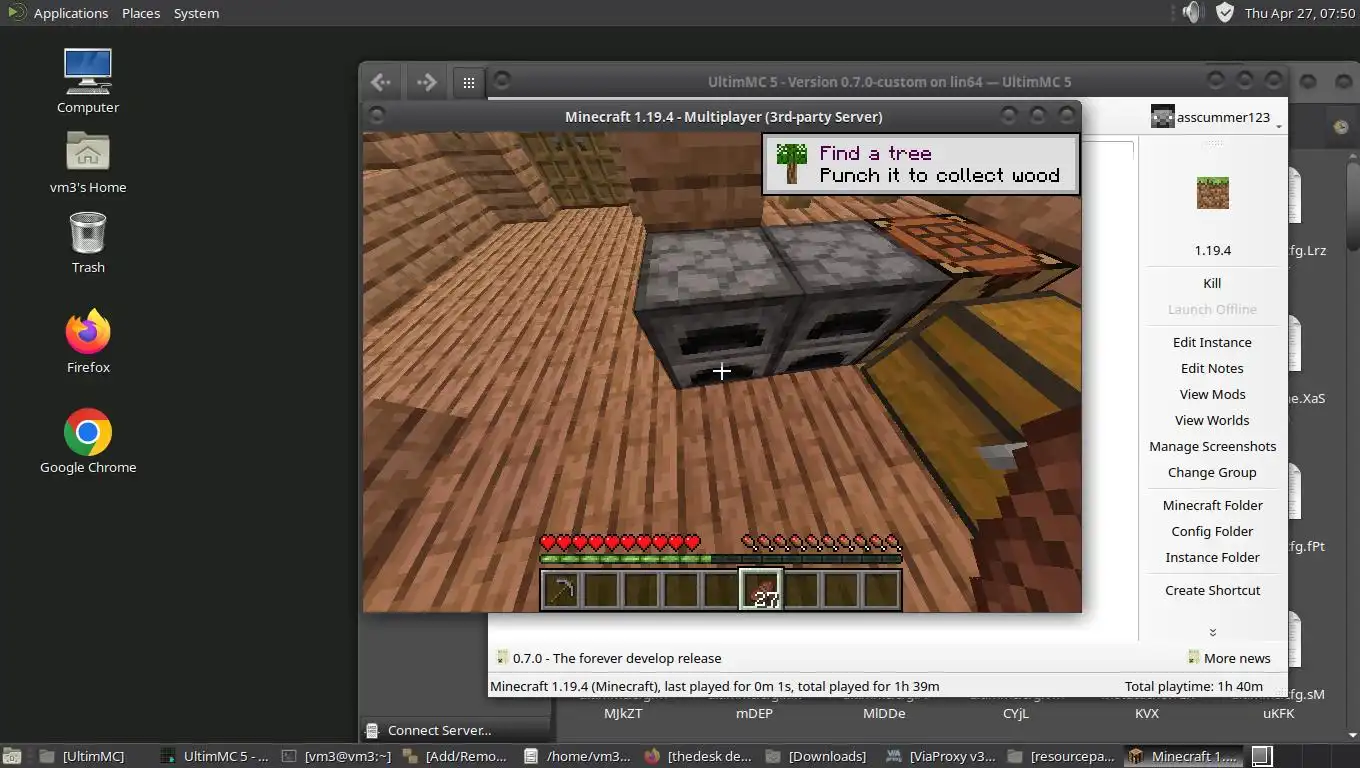Open the 0.7.0 forever develop release link

coord(617,658)
